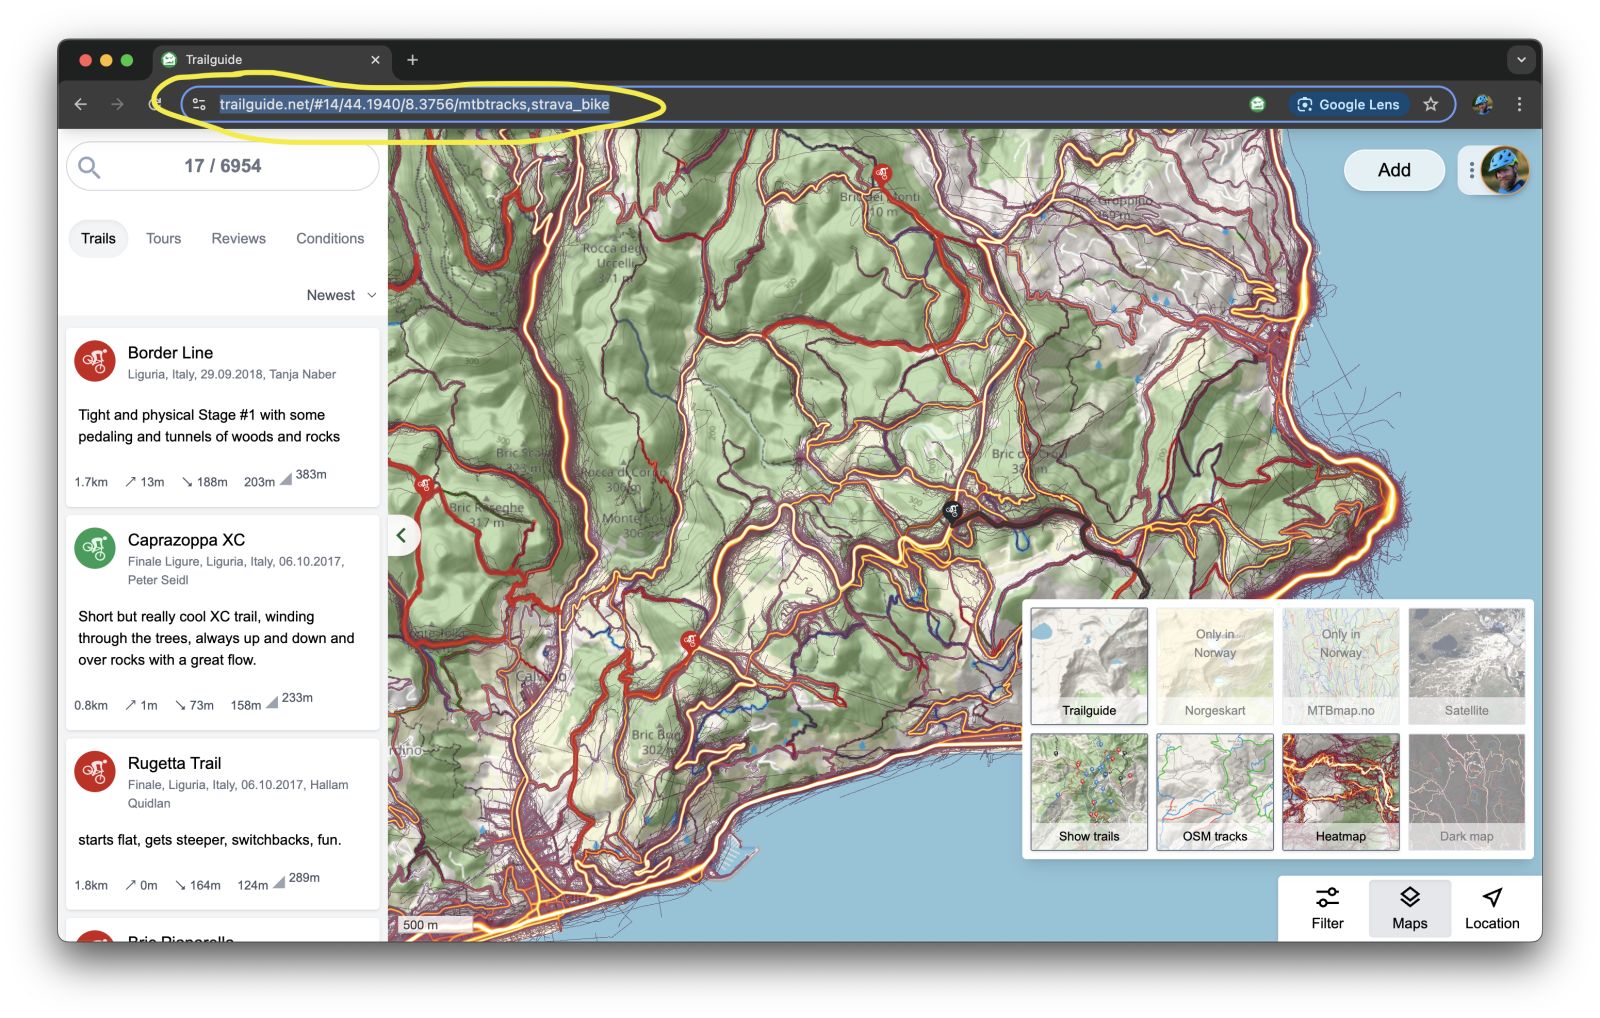Click the Caprazoppa XC description text
The image size is (1600, 1018).
tap(216, 638)
